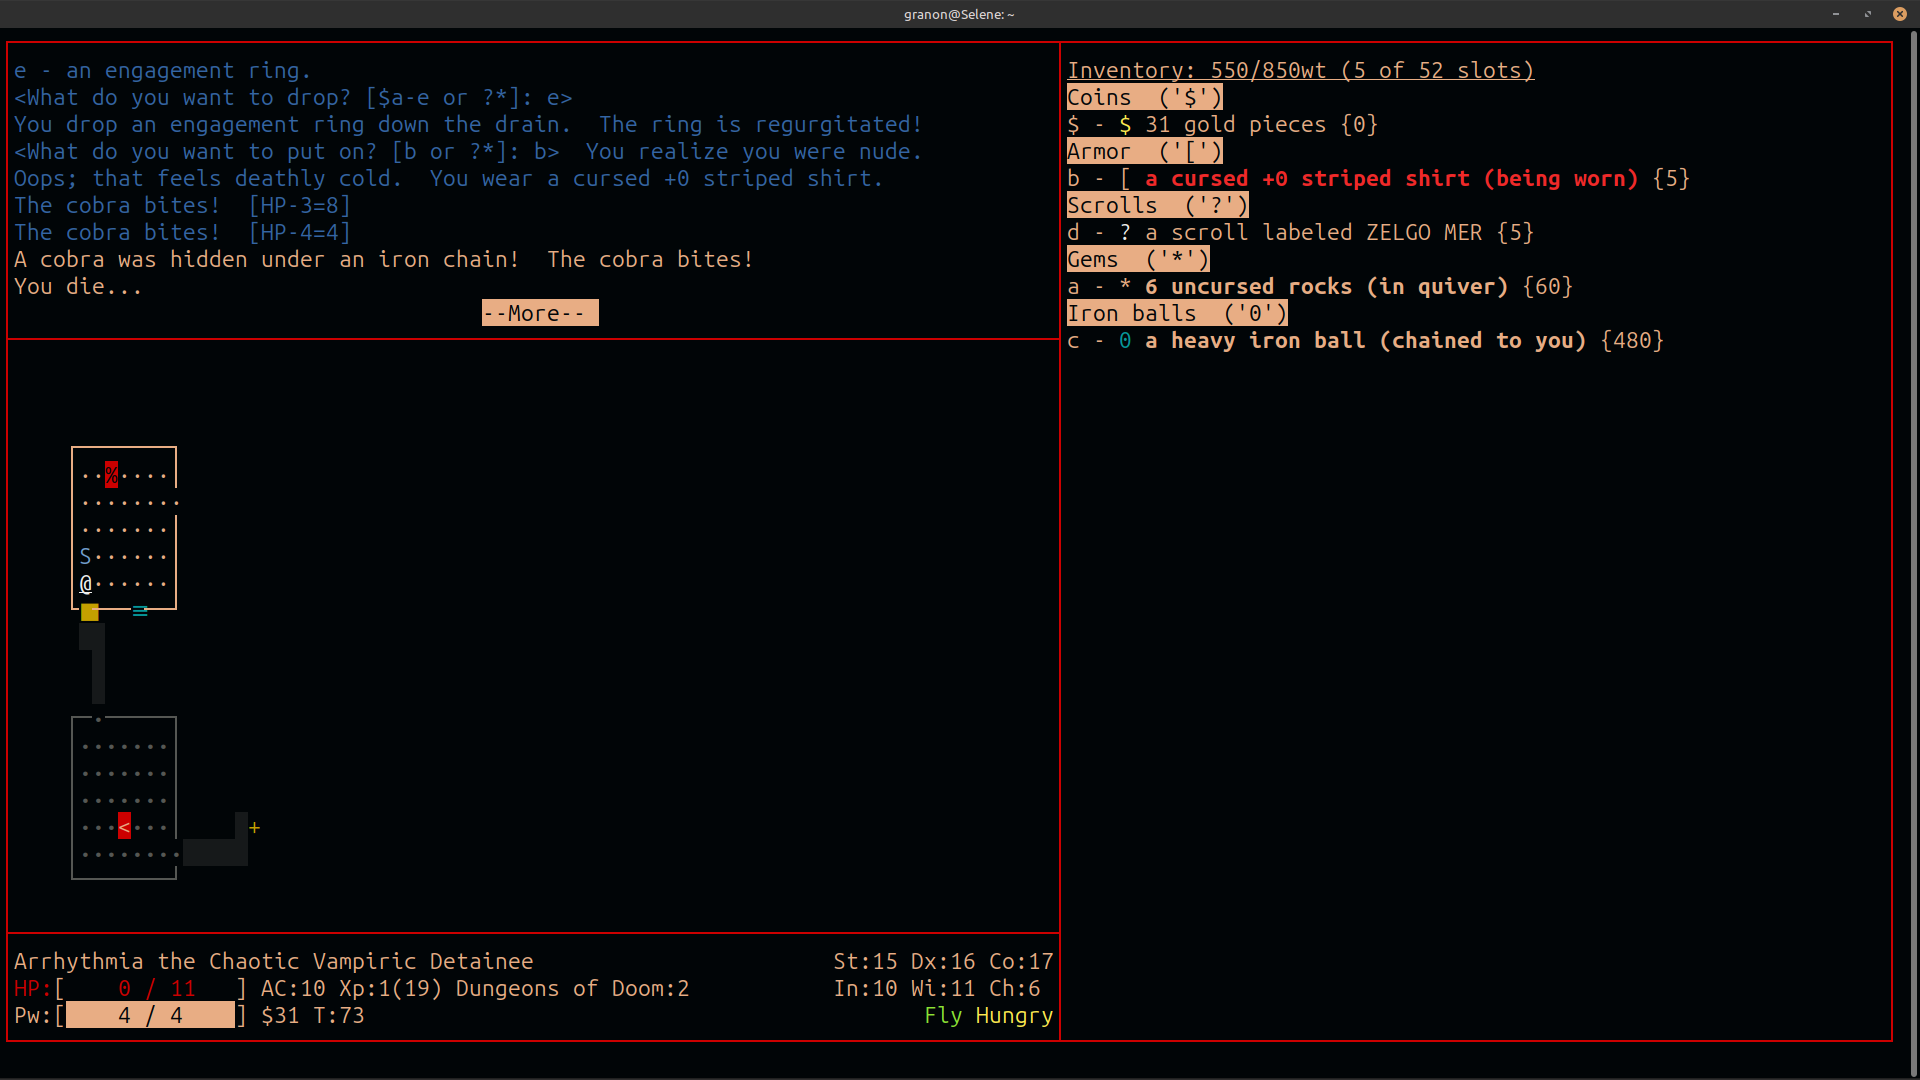Maximize the terminal window

[1868, 14]
